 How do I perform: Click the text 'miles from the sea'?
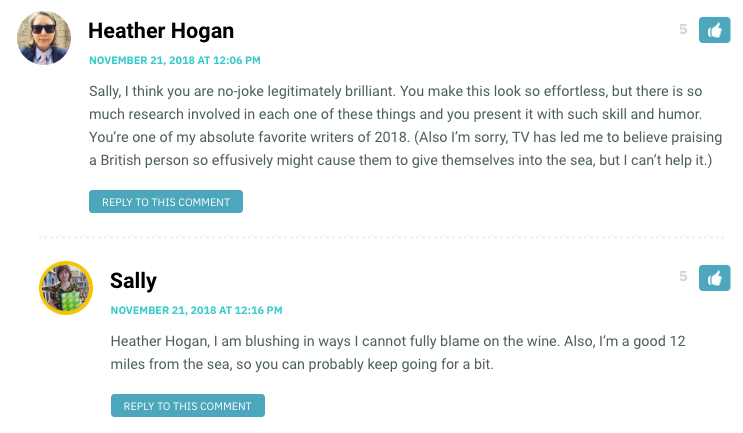(x=171, y=364)
